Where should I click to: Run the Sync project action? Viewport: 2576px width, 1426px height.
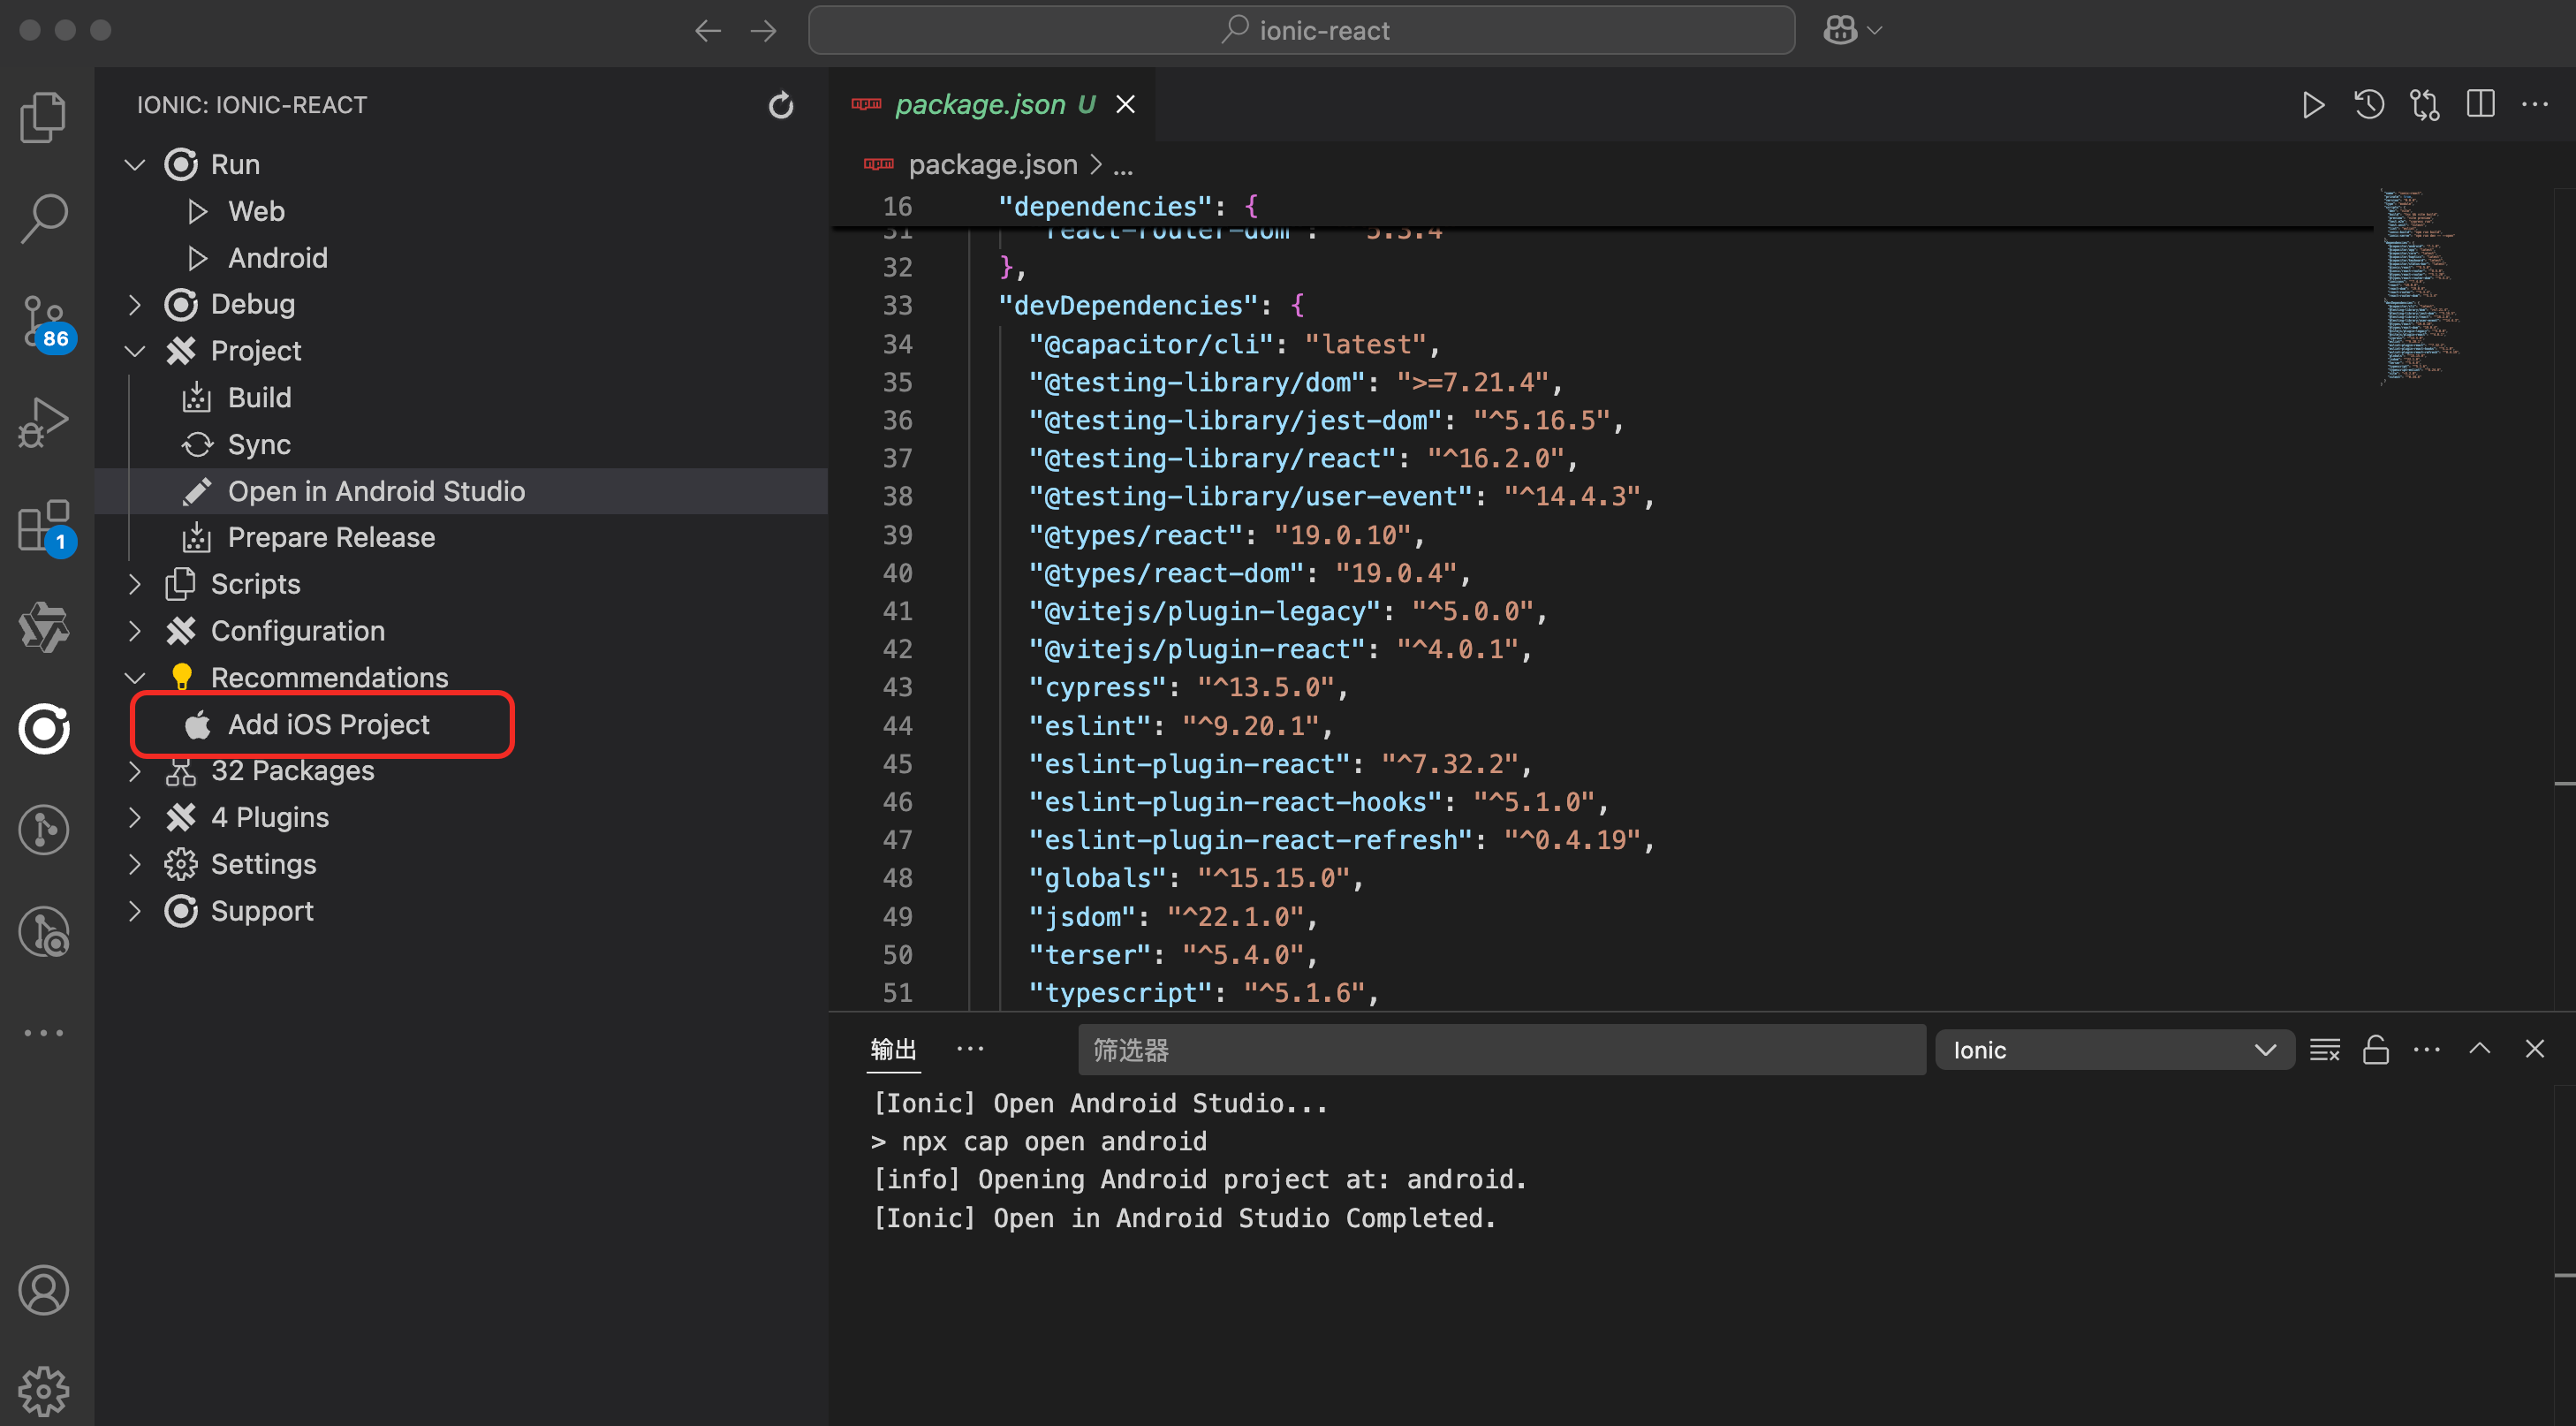click(259, 445)
